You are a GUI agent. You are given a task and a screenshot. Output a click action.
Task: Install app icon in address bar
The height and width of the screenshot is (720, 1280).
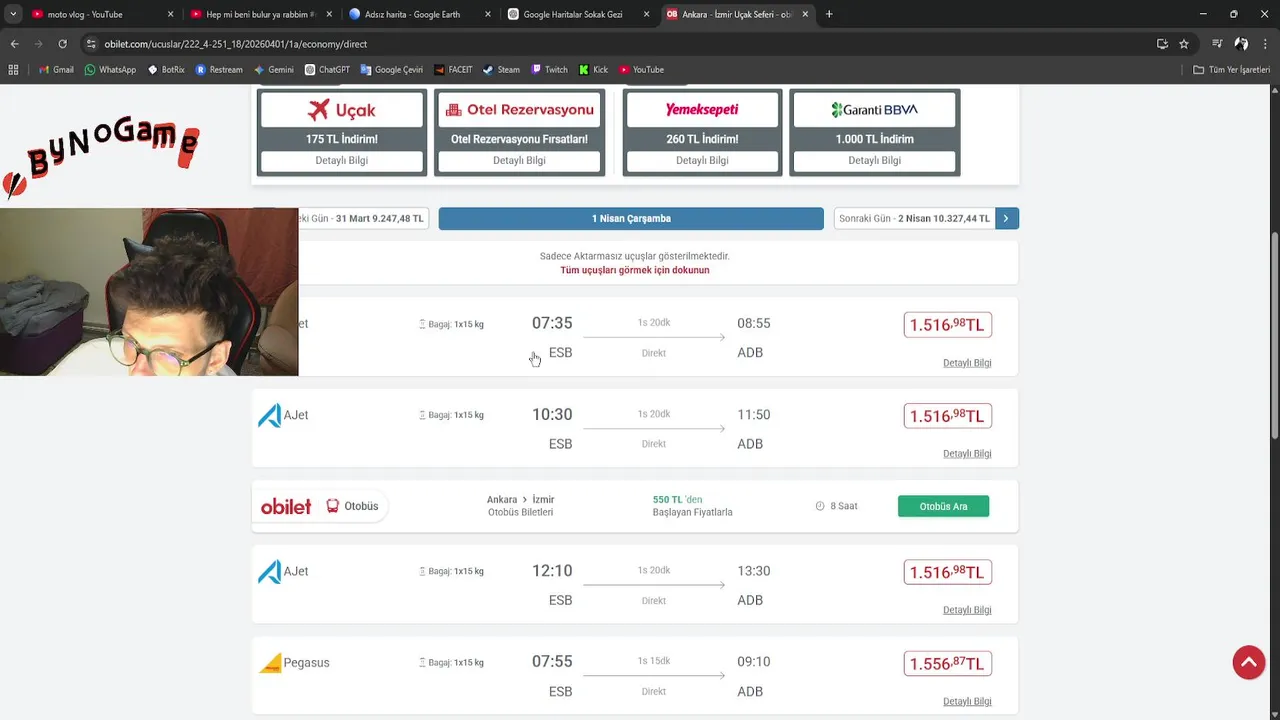click(1162, 44)
